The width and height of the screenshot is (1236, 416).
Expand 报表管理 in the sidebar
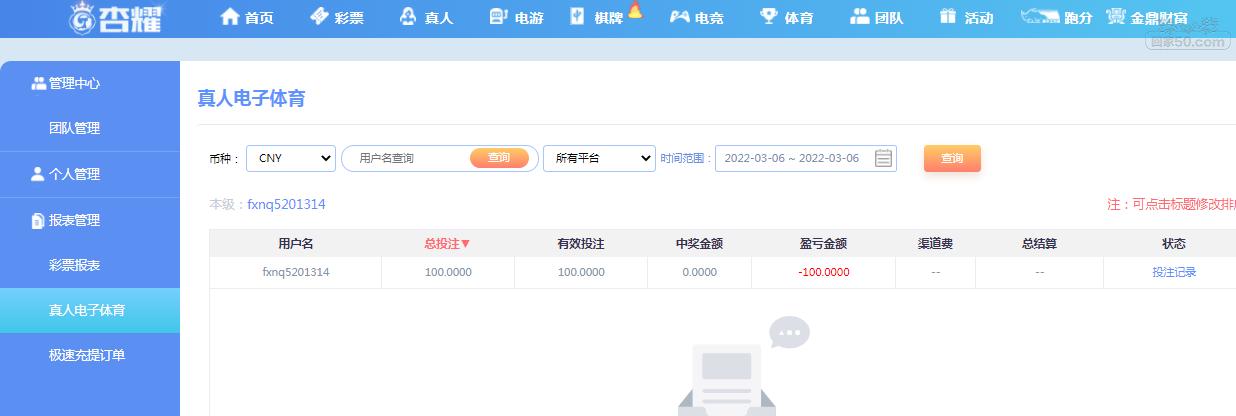[90, 220]
